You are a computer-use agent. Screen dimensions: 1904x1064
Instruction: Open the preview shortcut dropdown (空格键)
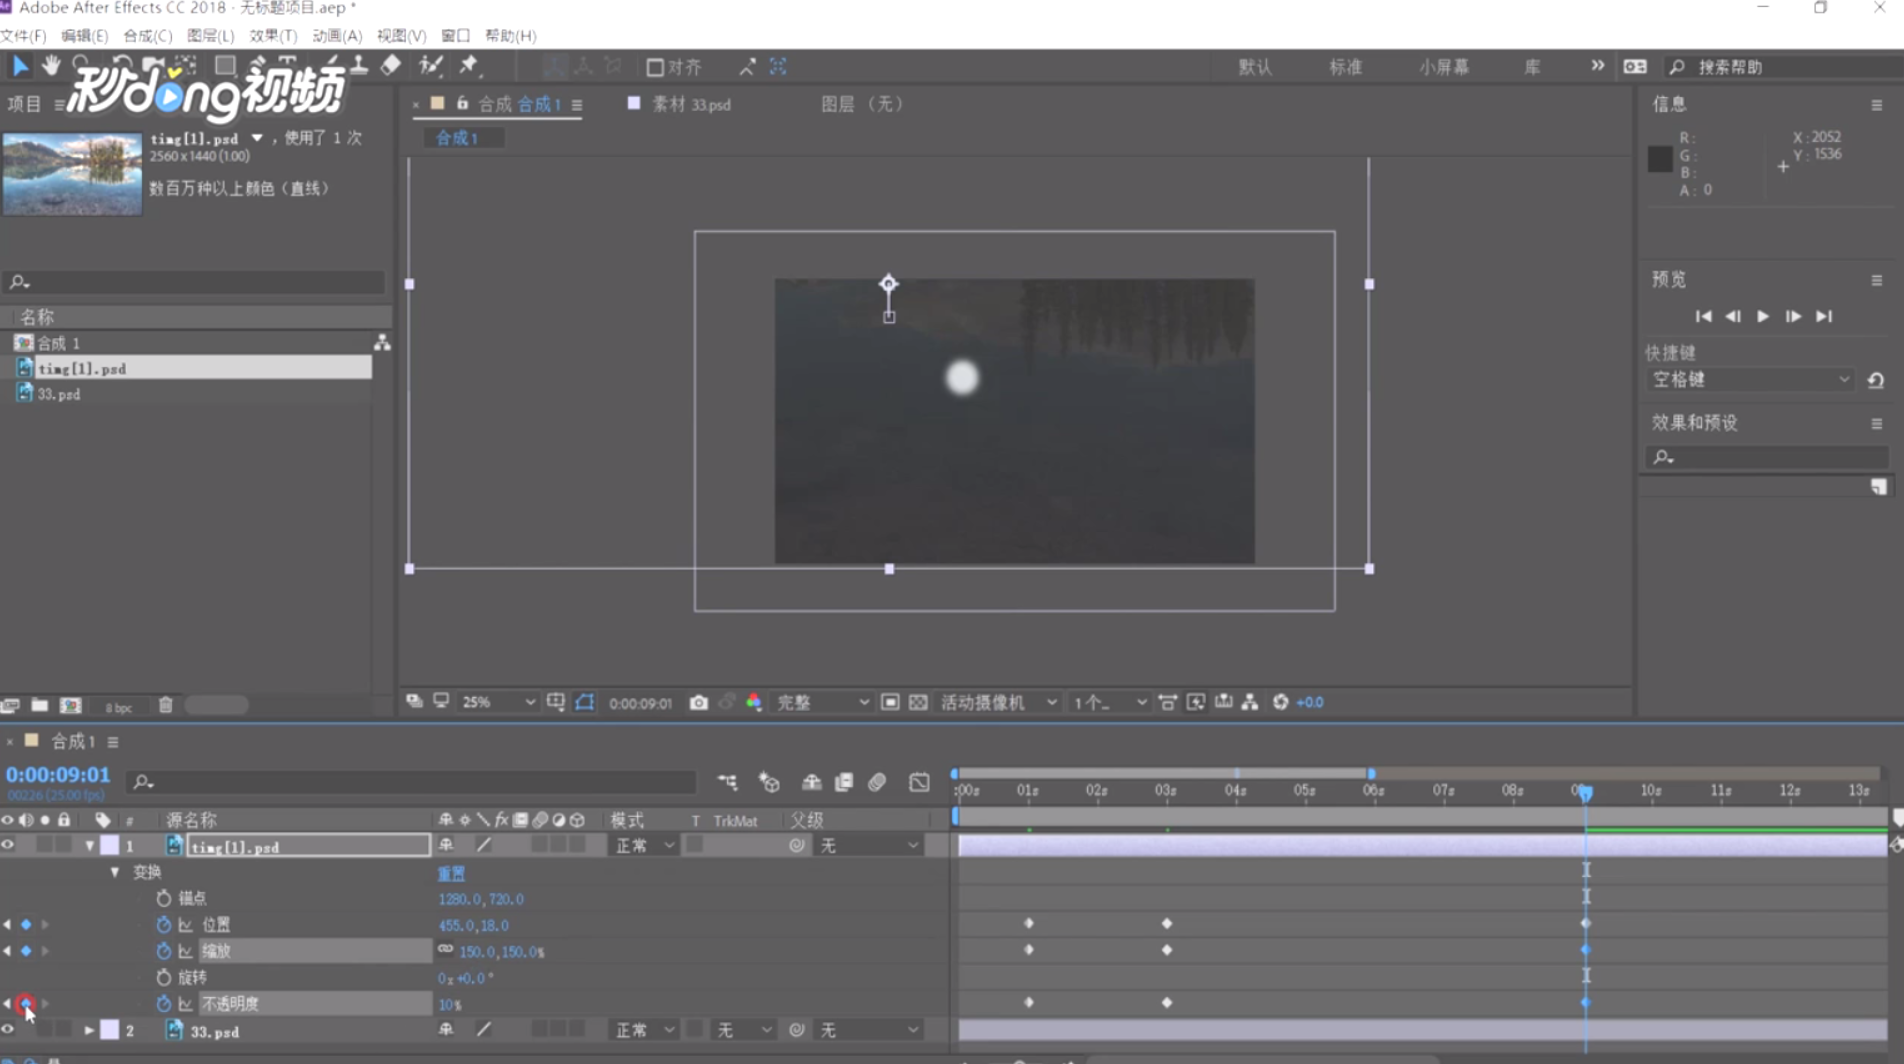pyautogui.click(x=1749, y=380)
